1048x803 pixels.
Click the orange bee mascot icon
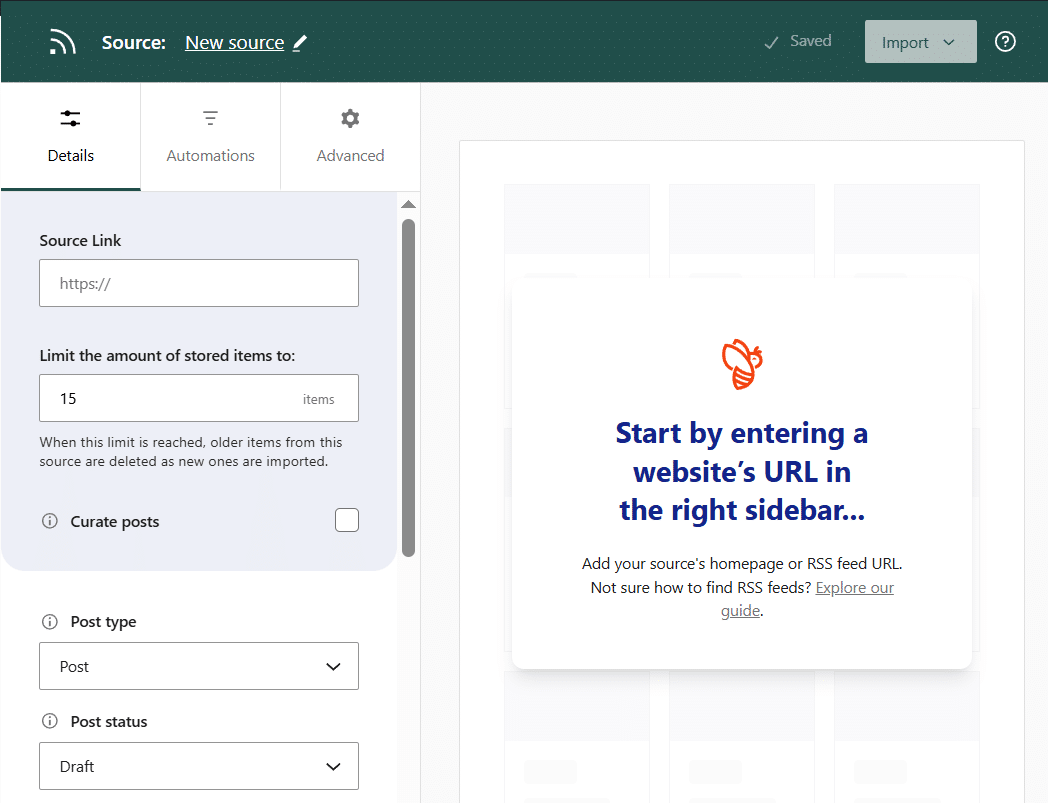coord(741,364)
